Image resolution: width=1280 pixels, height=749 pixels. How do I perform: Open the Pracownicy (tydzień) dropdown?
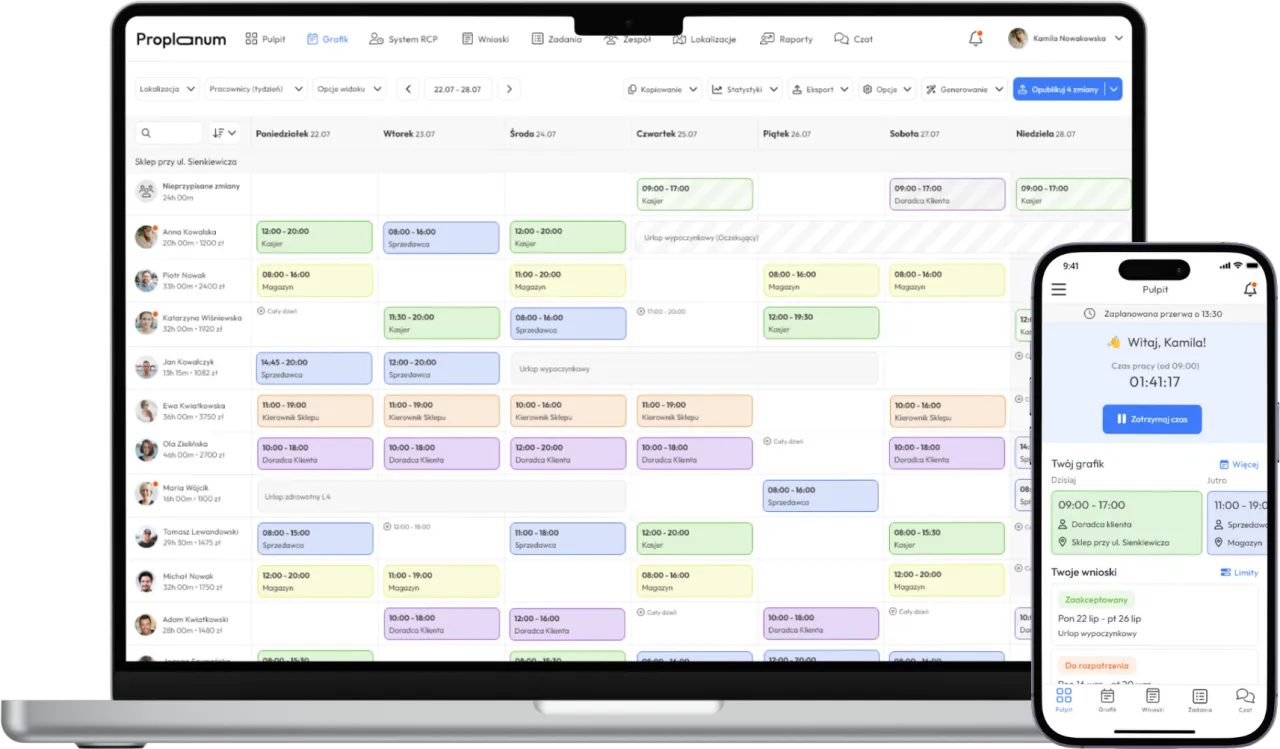[257, 89]
